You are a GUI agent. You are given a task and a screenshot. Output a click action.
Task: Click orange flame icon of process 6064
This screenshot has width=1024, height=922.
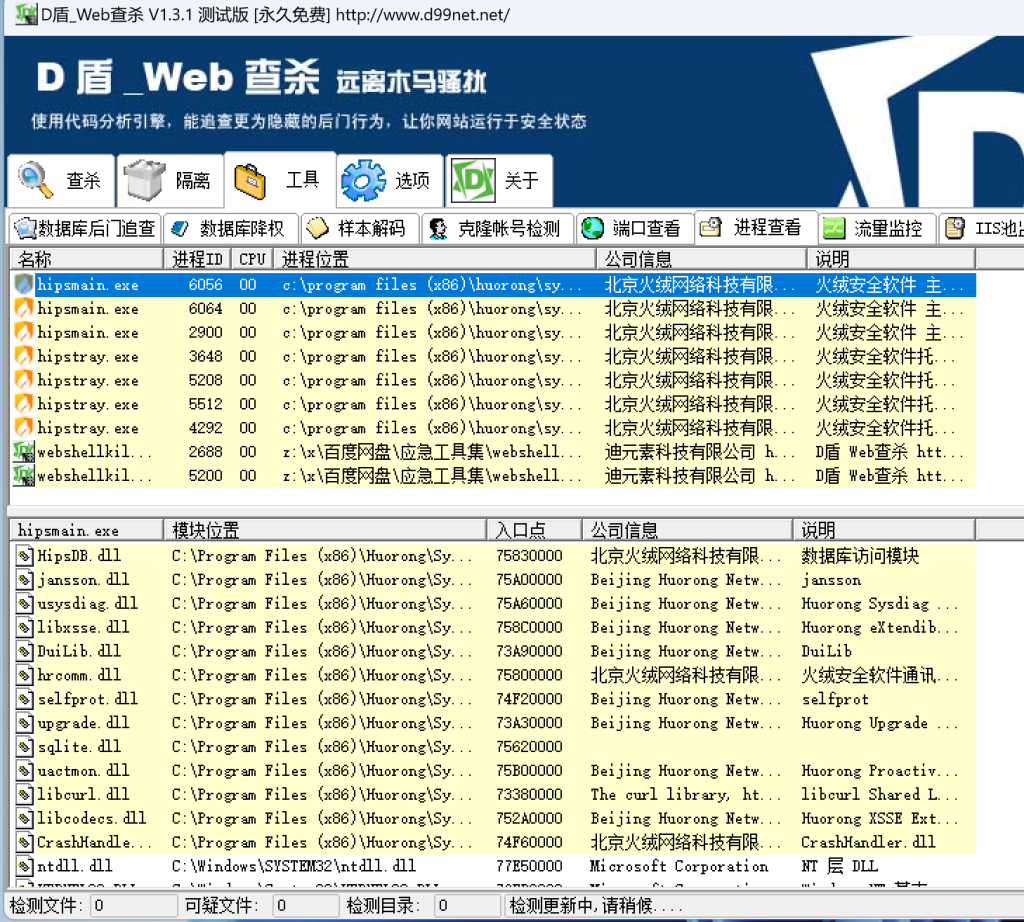pos(24,308)
